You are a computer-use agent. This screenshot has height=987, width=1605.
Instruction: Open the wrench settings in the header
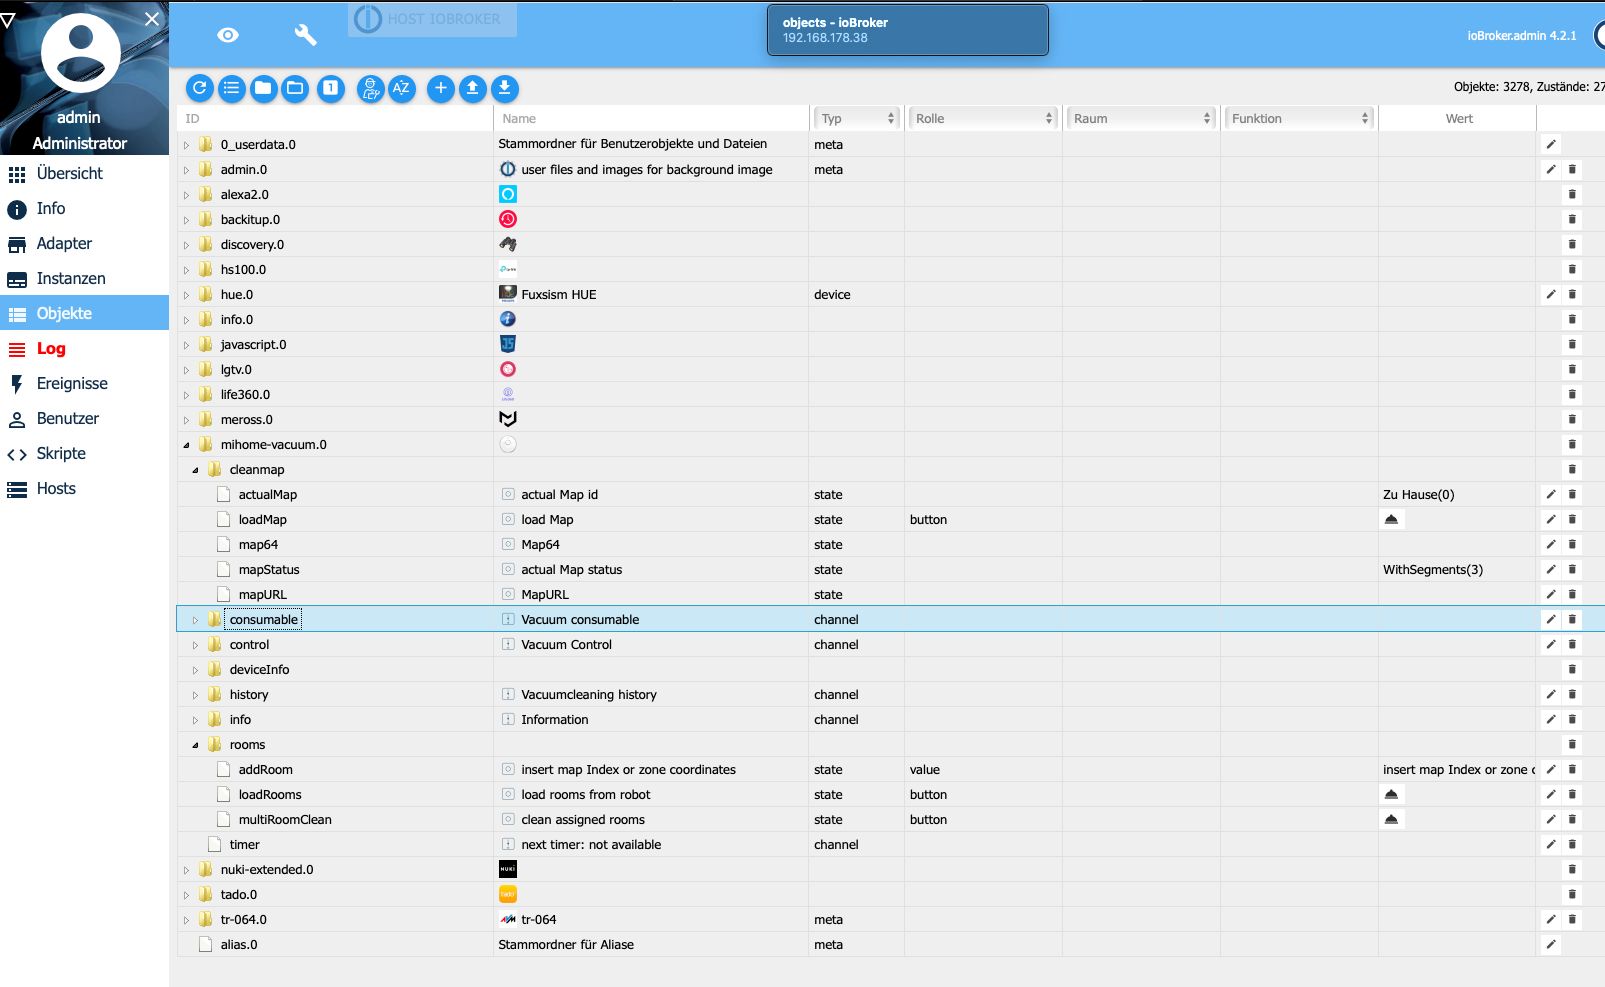pos(305,35)
